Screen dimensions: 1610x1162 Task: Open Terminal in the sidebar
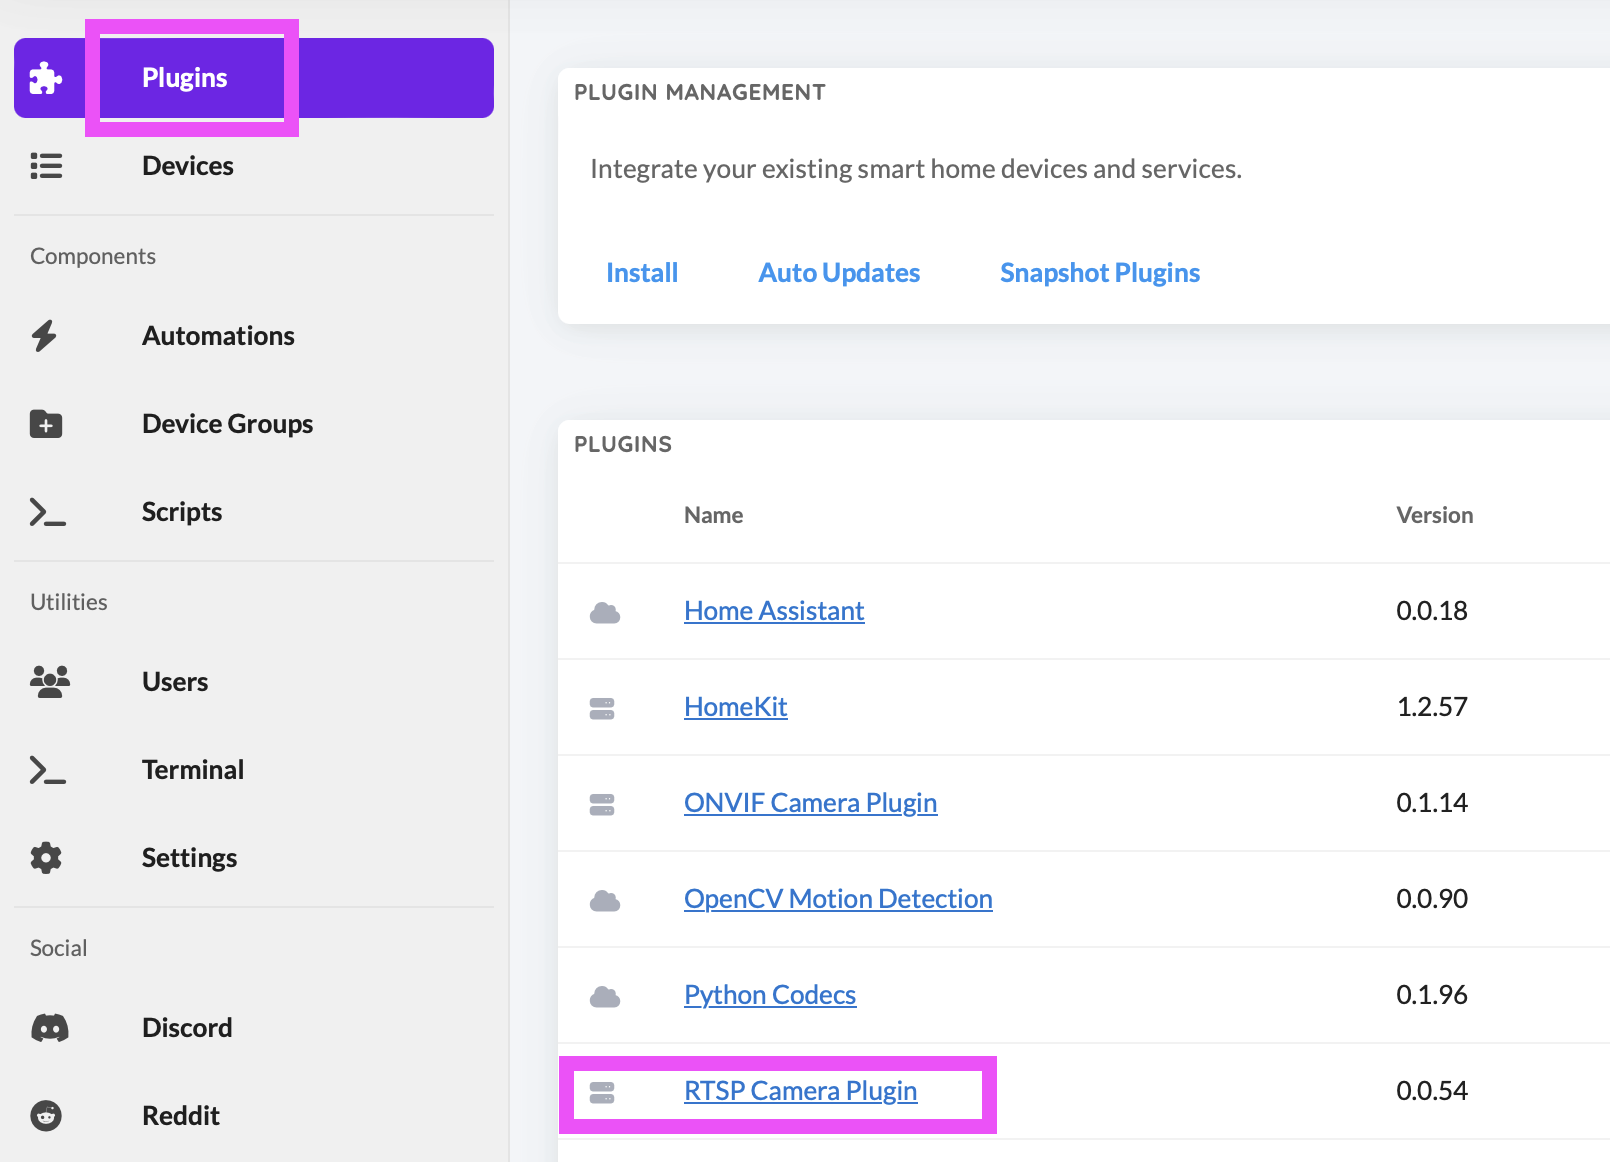pos(254,770)
